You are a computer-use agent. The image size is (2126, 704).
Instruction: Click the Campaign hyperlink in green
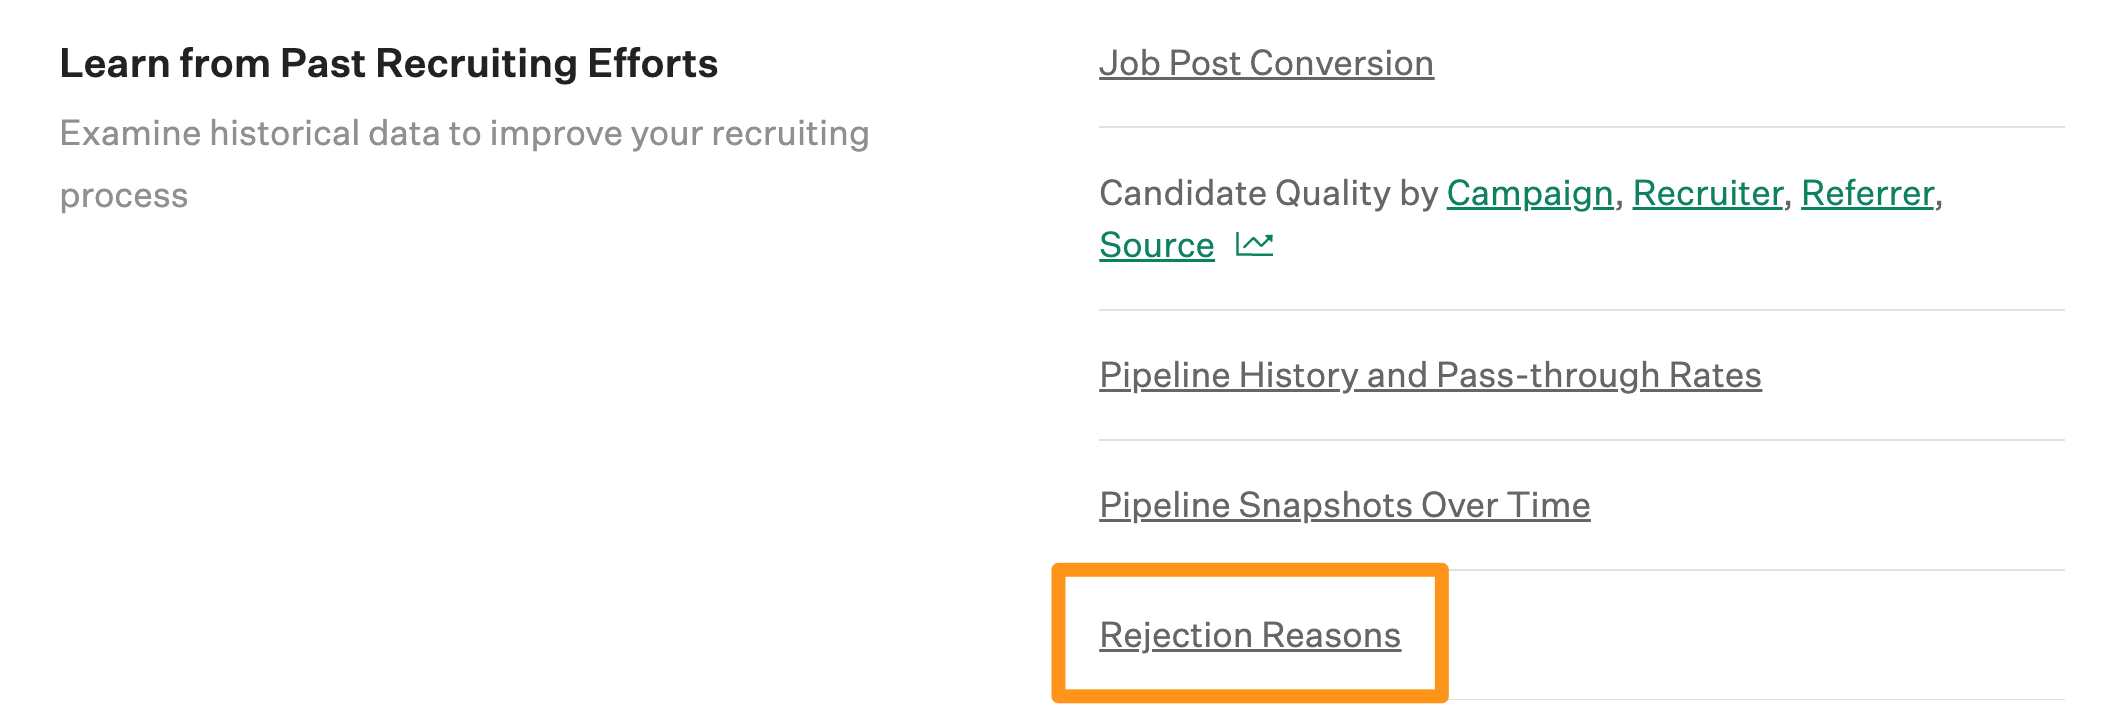click(1531, 194)
